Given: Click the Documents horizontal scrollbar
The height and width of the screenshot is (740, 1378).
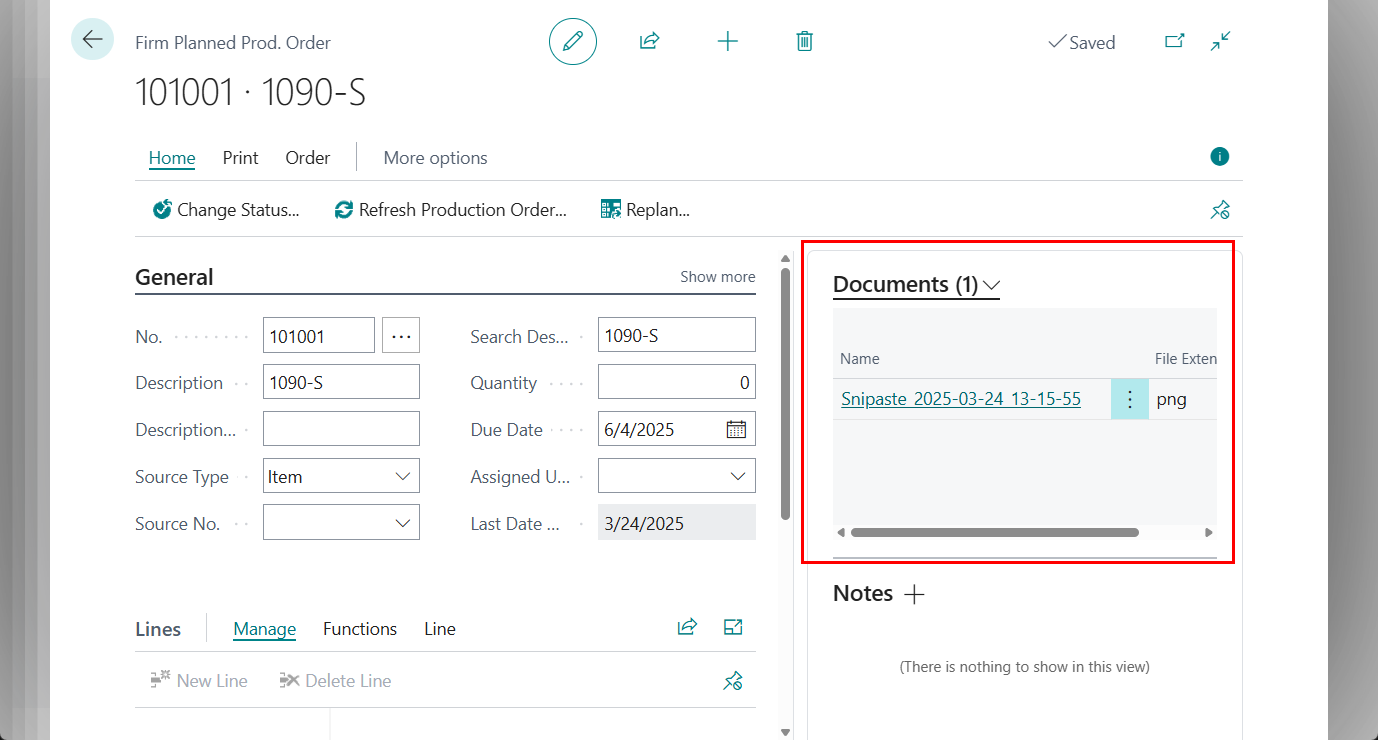Looking at the screenshot, I should (994, 533).
